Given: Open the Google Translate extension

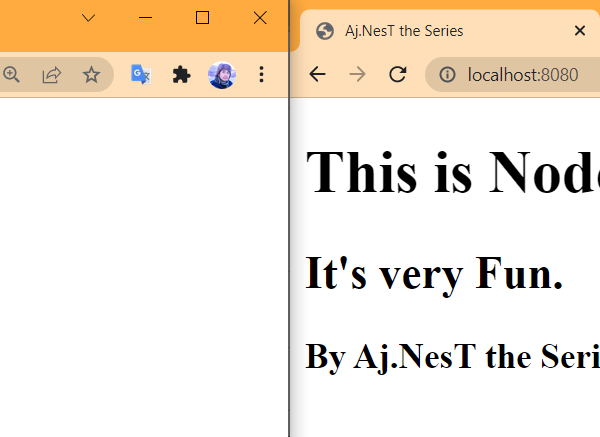Looking at the screenshot, I should click(141, 74).
